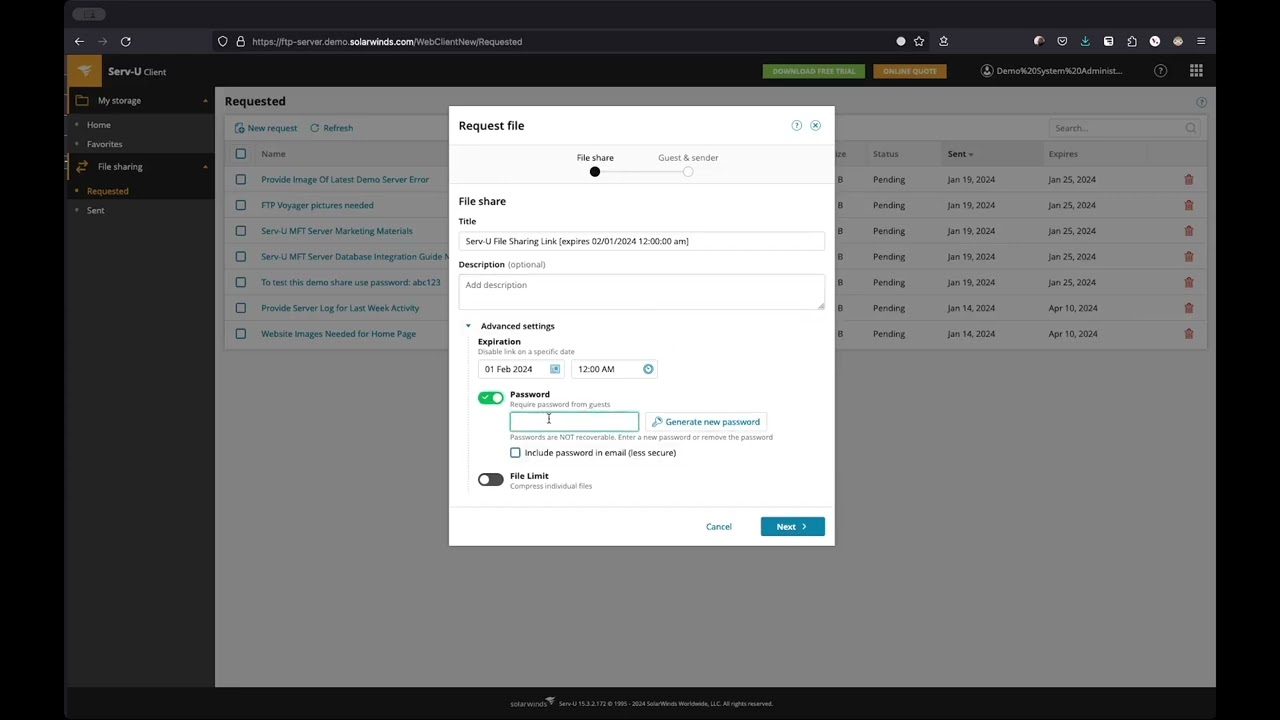Click the browser back arrow

point(79,41)
